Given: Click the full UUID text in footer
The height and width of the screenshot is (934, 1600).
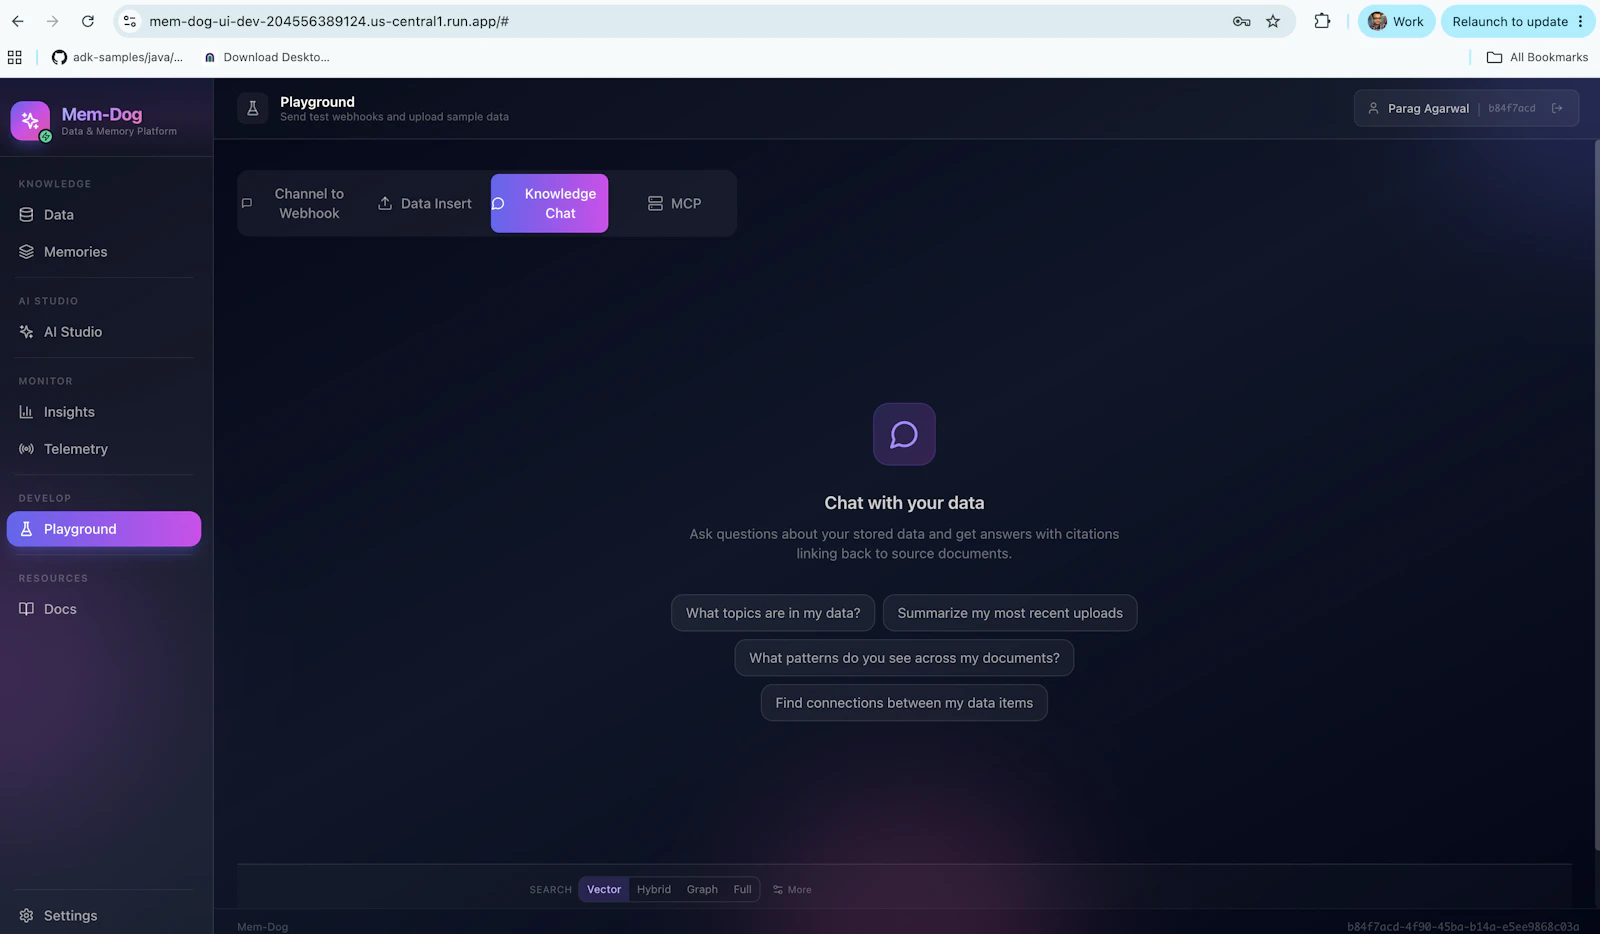Looking at the screenshot, I should 1463,927.
